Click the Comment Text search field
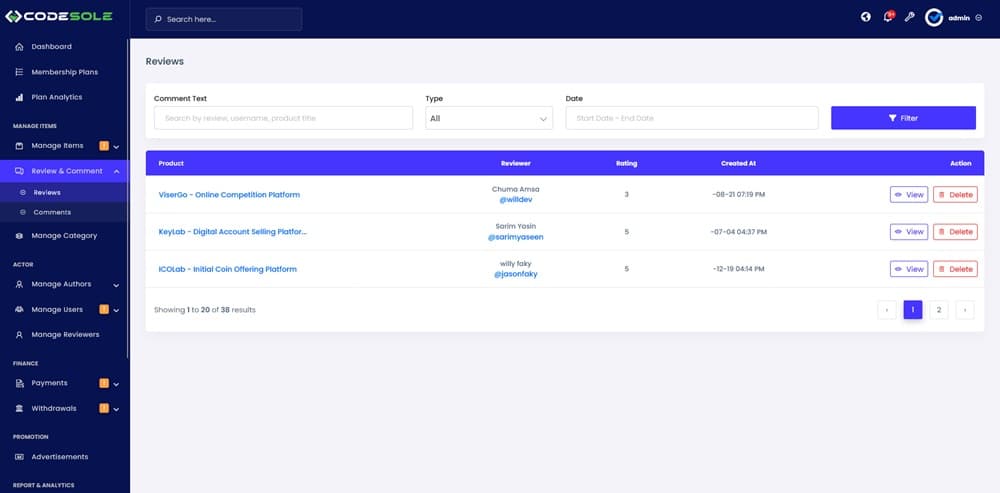This screenshot has height=493, width=1000. (x=283, y=118)
